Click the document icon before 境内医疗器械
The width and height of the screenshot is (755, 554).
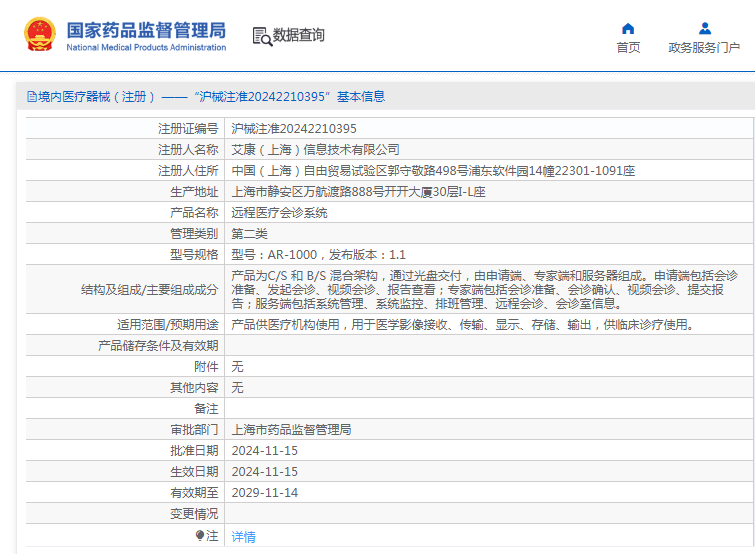click(32, 97)
